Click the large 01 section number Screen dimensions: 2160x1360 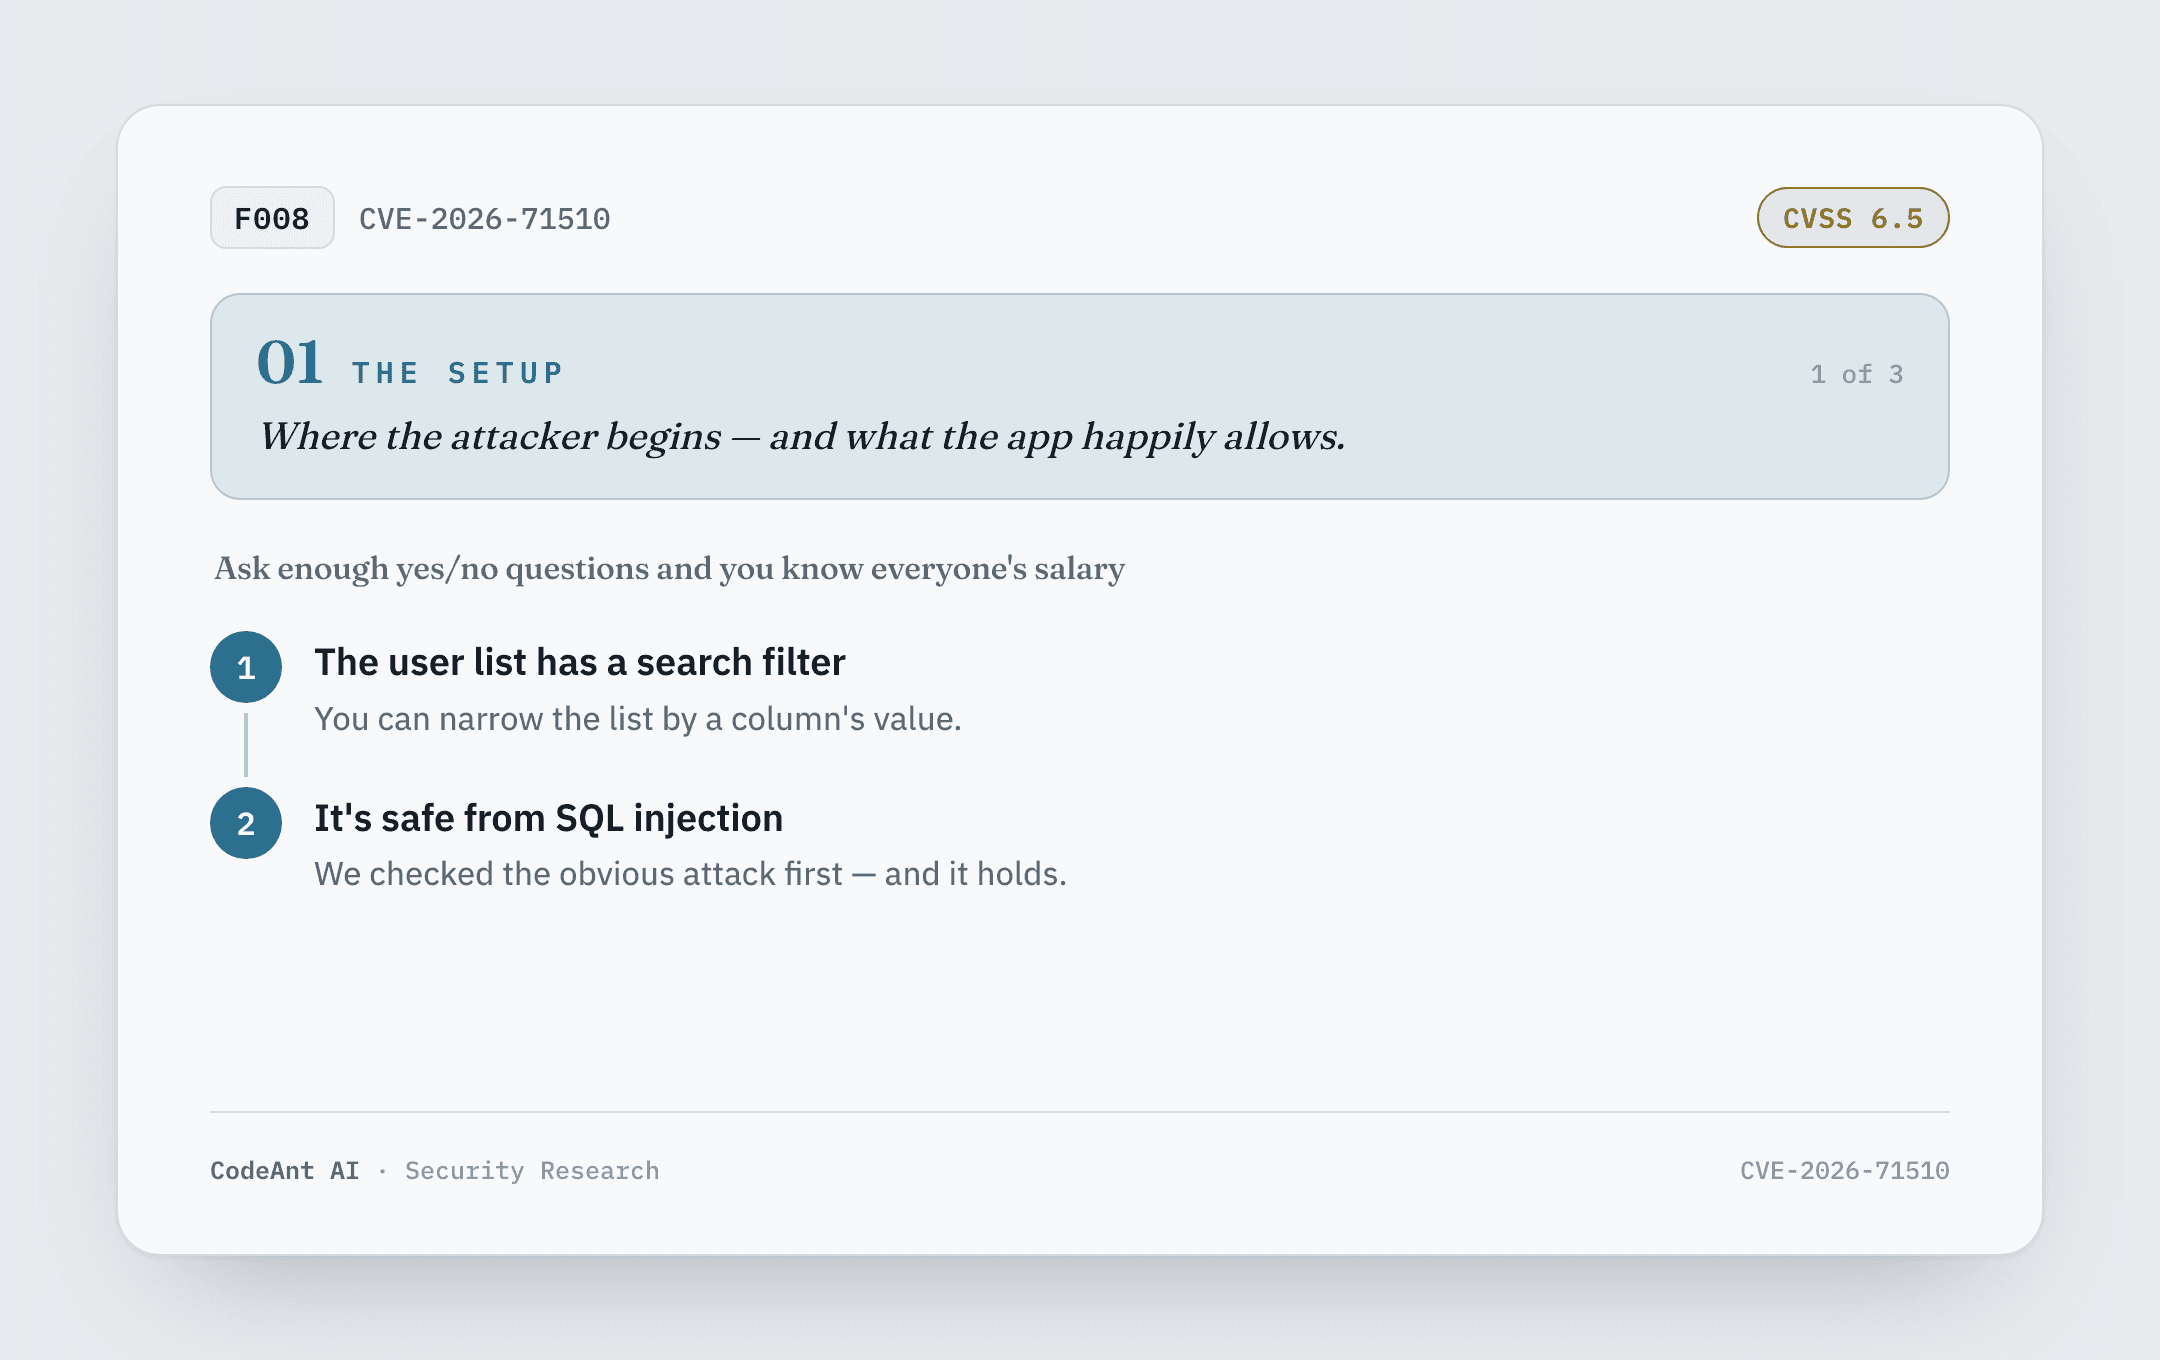pos(290,362)
